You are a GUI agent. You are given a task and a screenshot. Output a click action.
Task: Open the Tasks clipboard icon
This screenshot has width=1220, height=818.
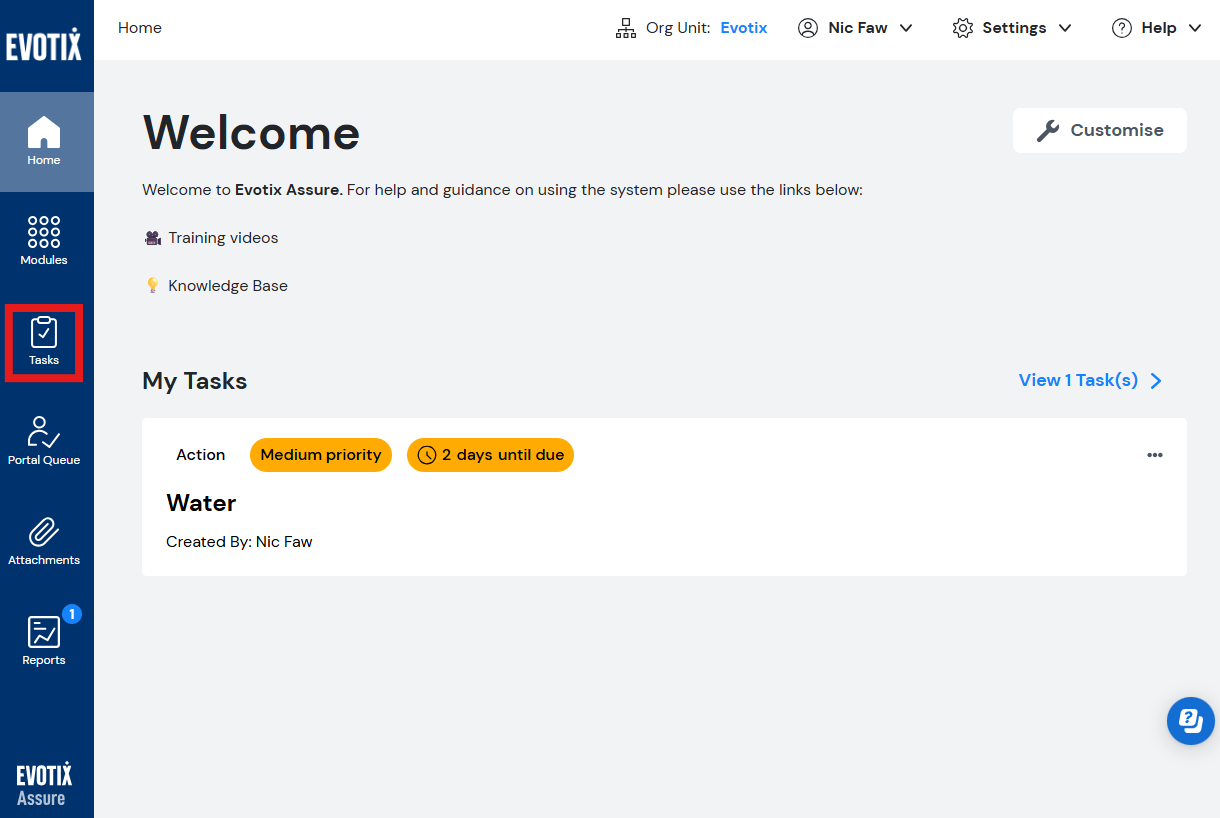pos(44,332)
